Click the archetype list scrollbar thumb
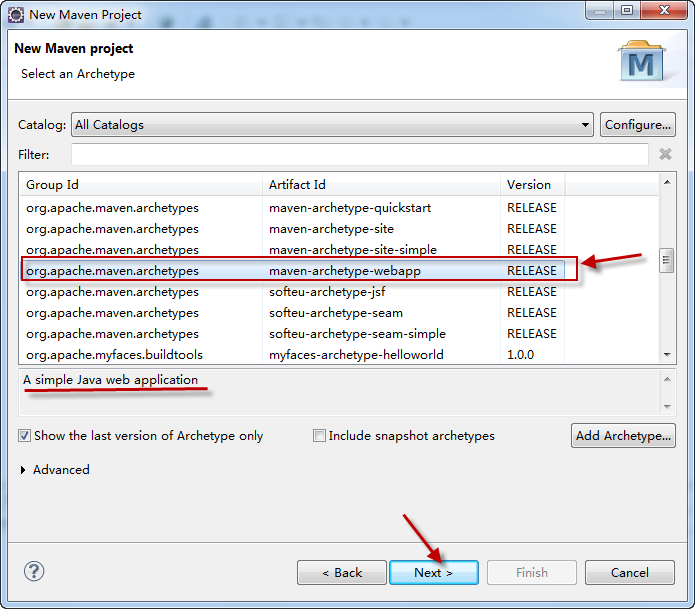The height and width of the screenshot is (609, 695). coord(666,260)
